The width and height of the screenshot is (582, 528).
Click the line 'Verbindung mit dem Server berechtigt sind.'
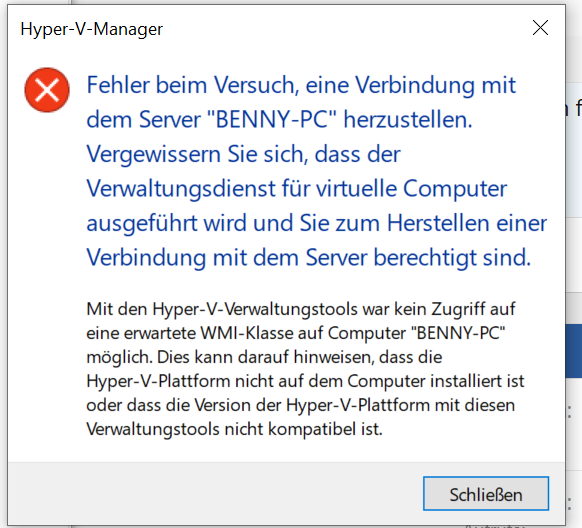[308, 258]
